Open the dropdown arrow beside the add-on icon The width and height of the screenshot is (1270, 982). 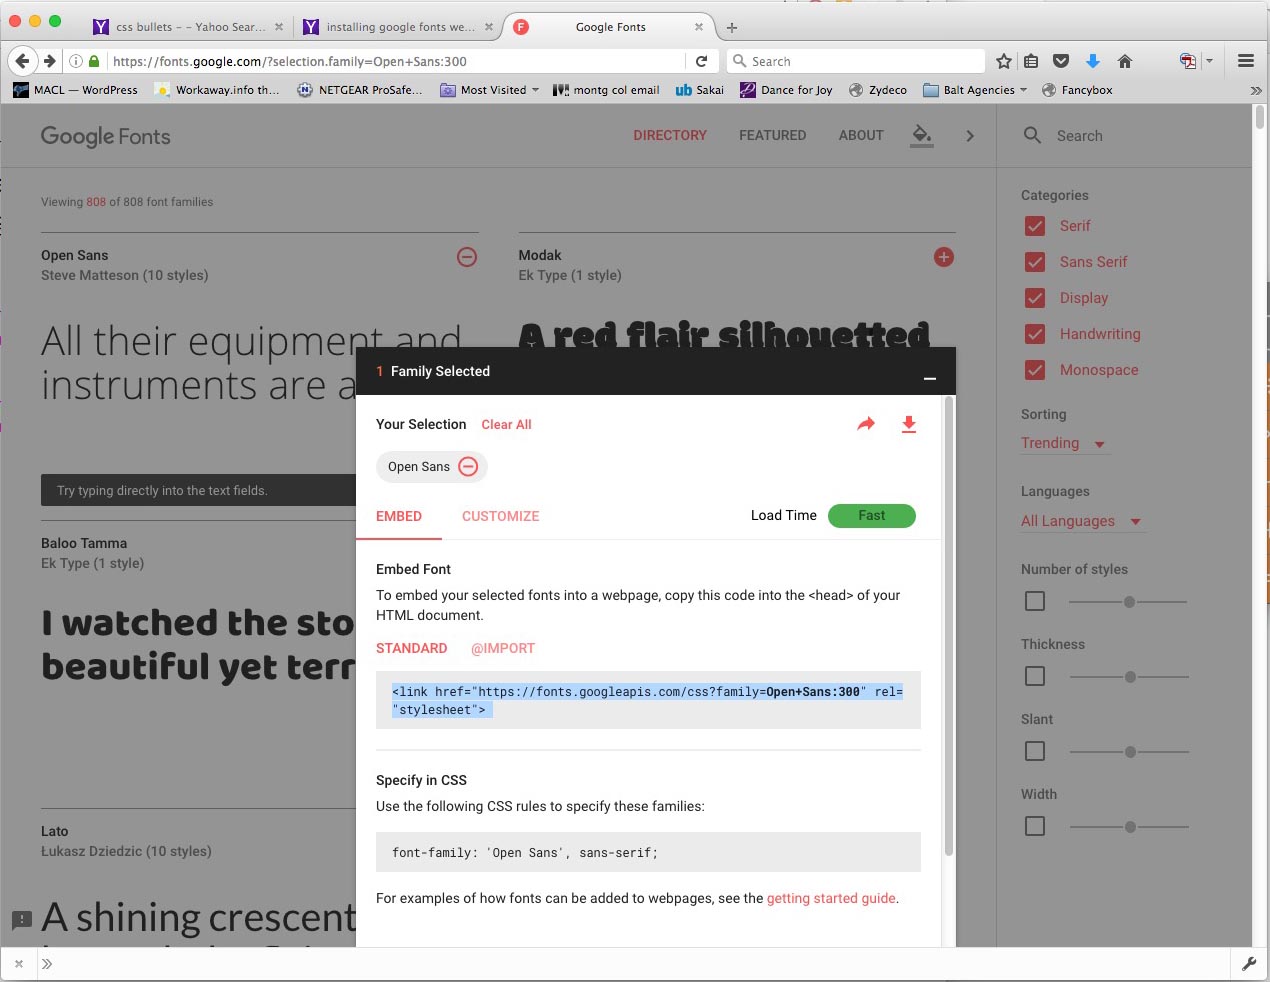(1209, 61)
